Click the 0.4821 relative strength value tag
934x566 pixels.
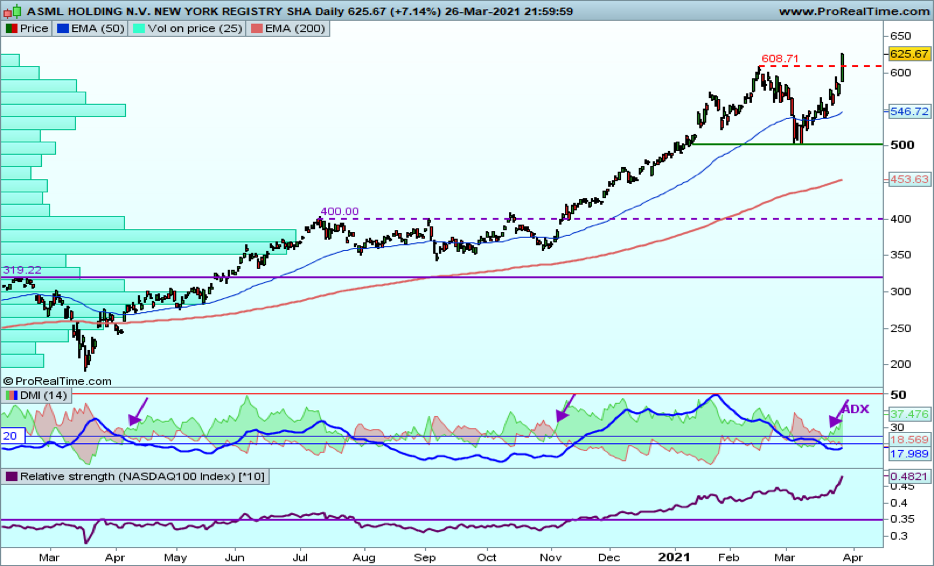point(909,476)
